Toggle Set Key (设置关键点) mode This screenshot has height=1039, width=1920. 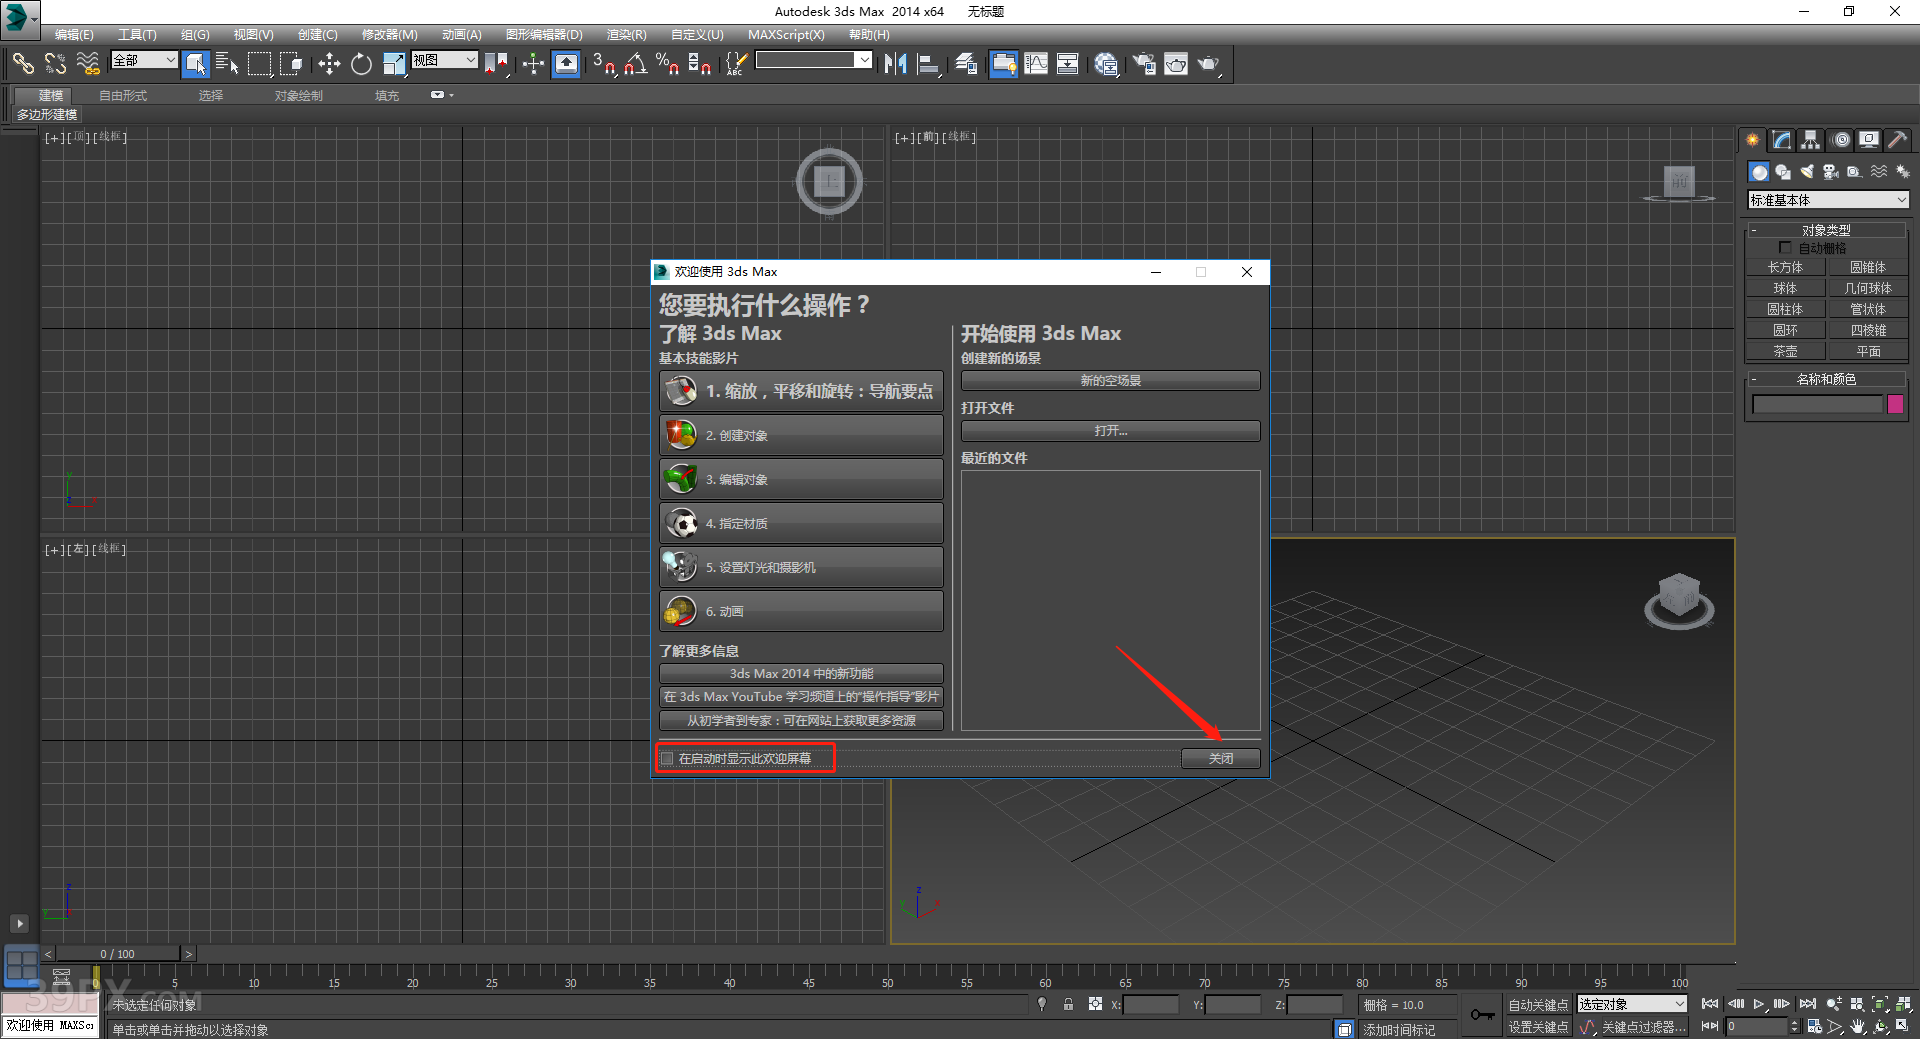pyautogui.click(x=1538, y=1027)
